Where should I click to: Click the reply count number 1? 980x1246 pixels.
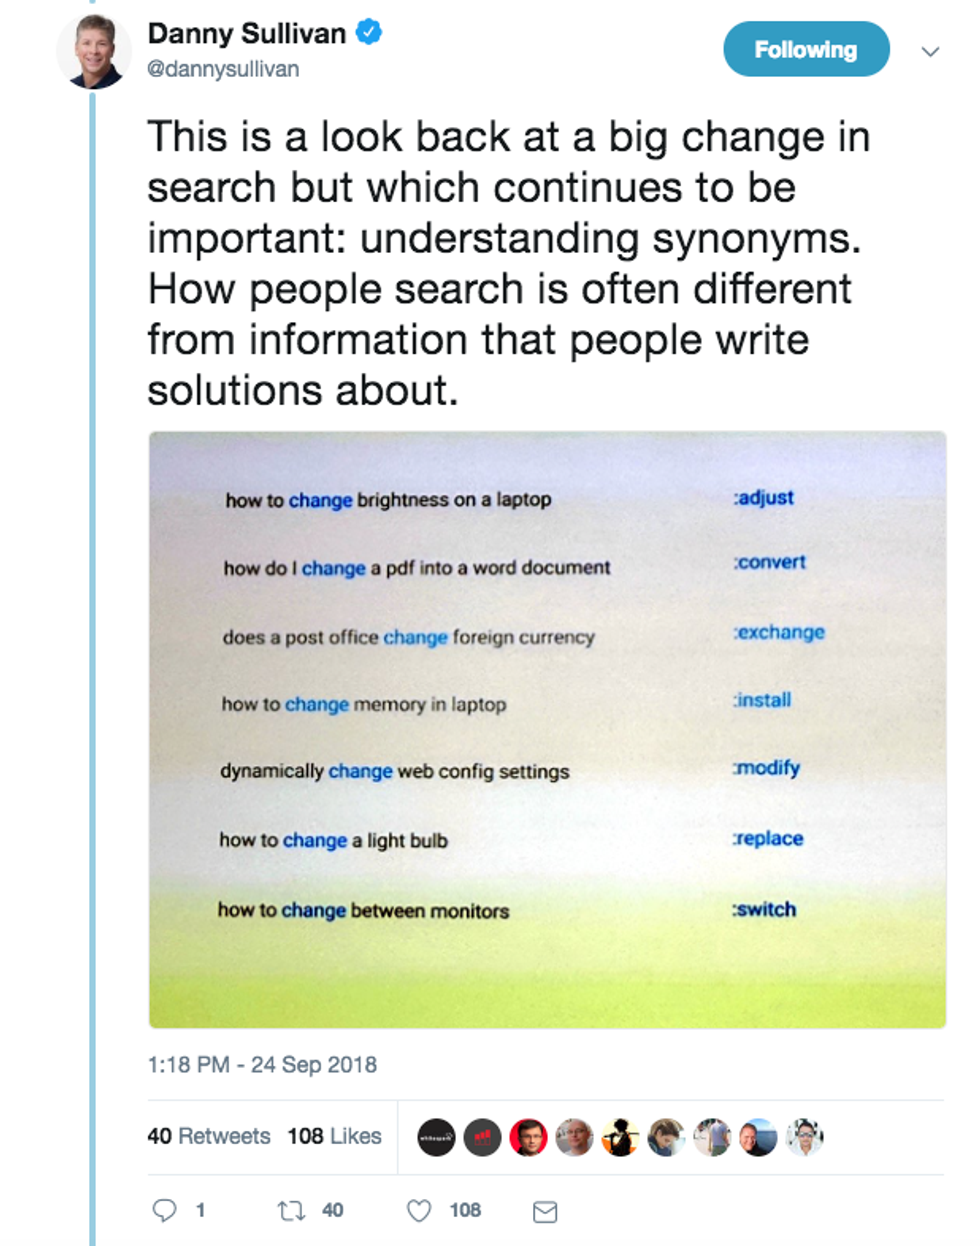tap(200, 1211)
